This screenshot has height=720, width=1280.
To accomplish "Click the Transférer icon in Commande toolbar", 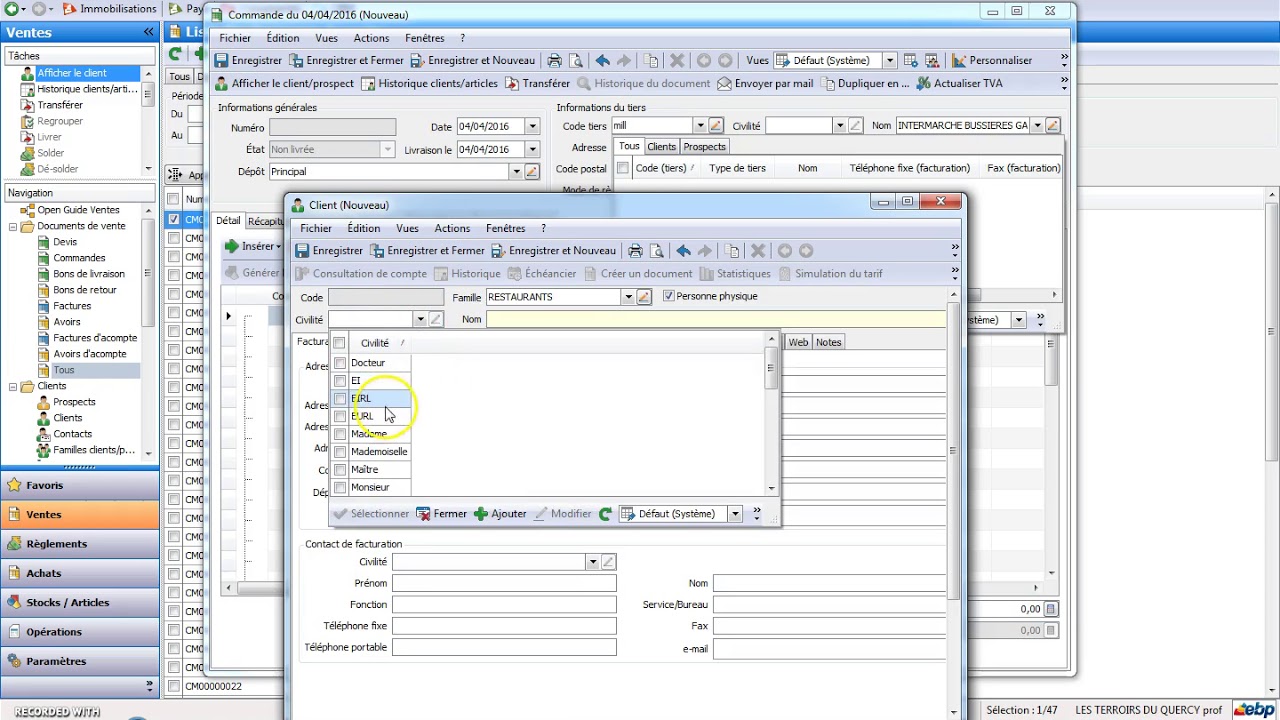I will pyautogui.click(x=512, y=84).
